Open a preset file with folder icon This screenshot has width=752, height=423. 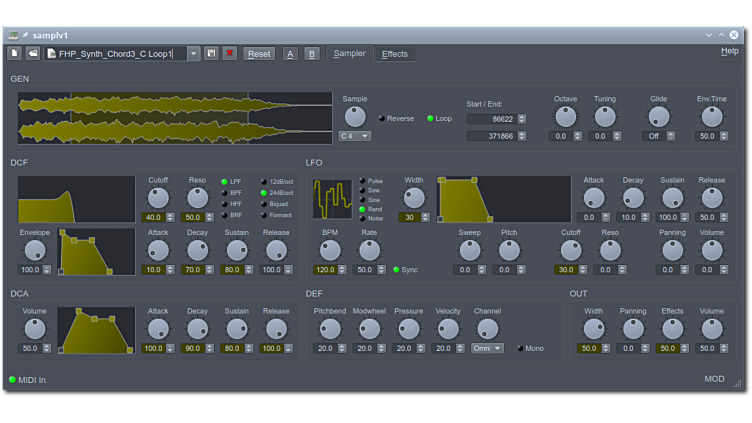tap(33, 53)
